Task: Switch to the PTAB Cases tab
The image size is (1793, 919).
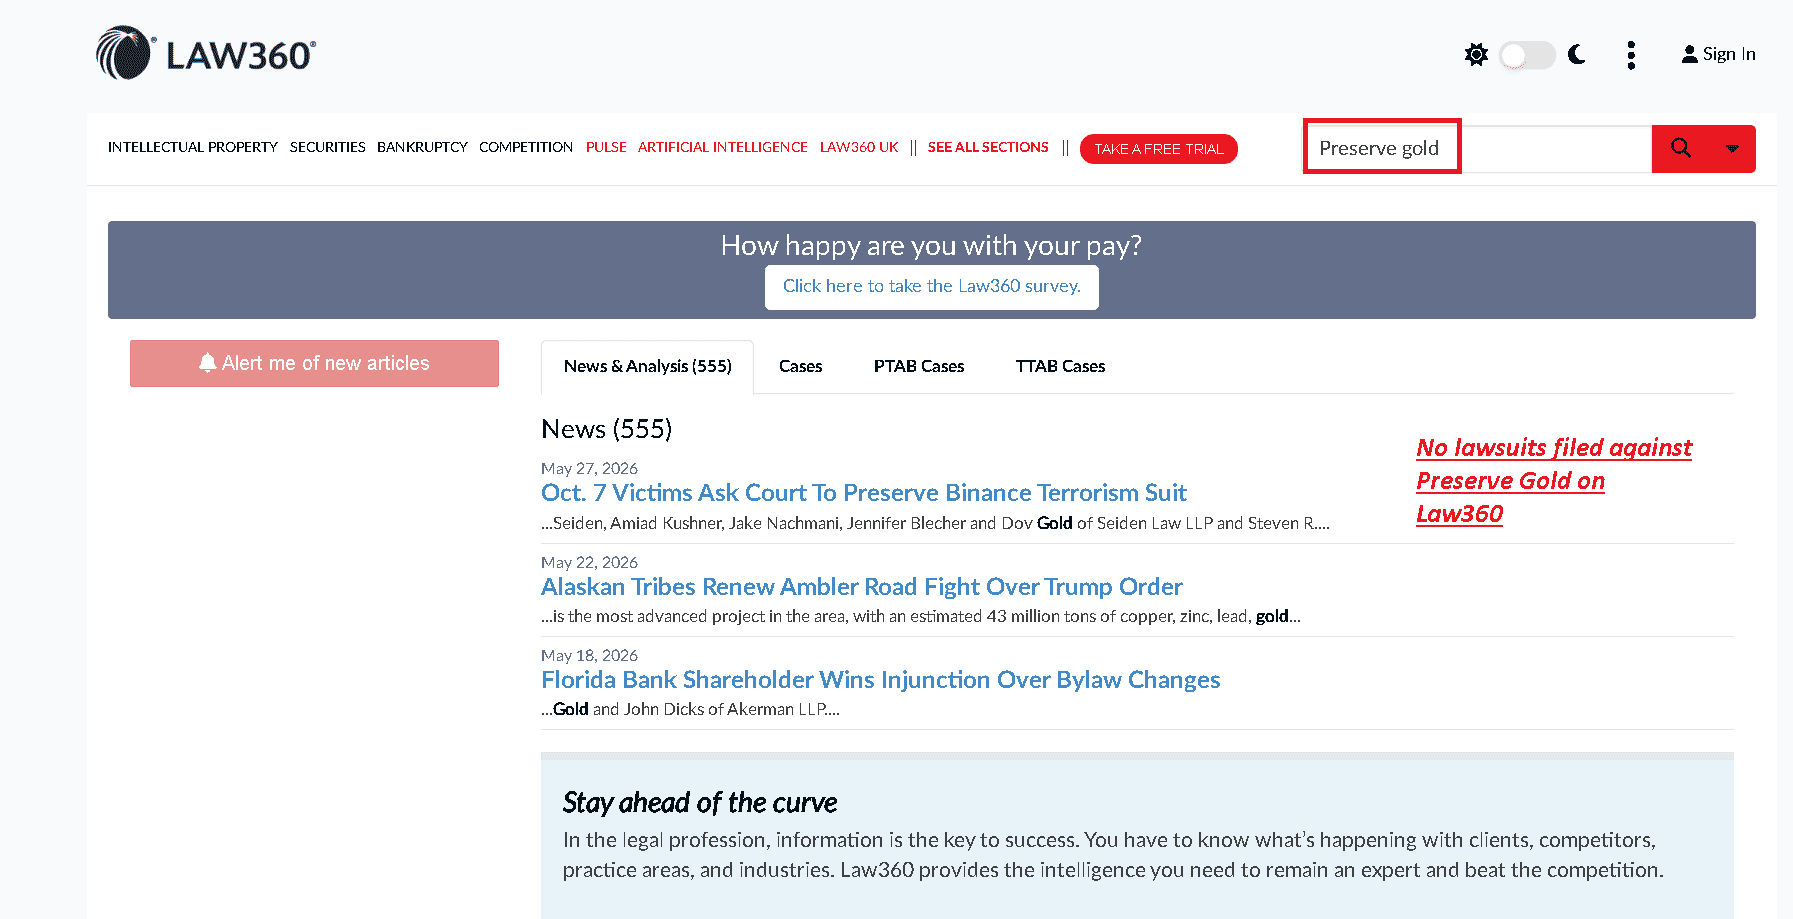Action: tap(919, 367)
